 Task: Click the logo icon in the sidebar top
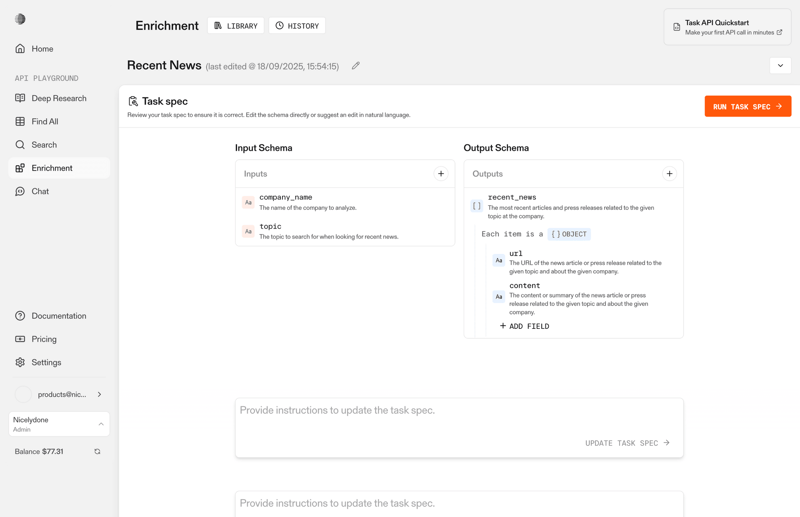click(20, 19)
